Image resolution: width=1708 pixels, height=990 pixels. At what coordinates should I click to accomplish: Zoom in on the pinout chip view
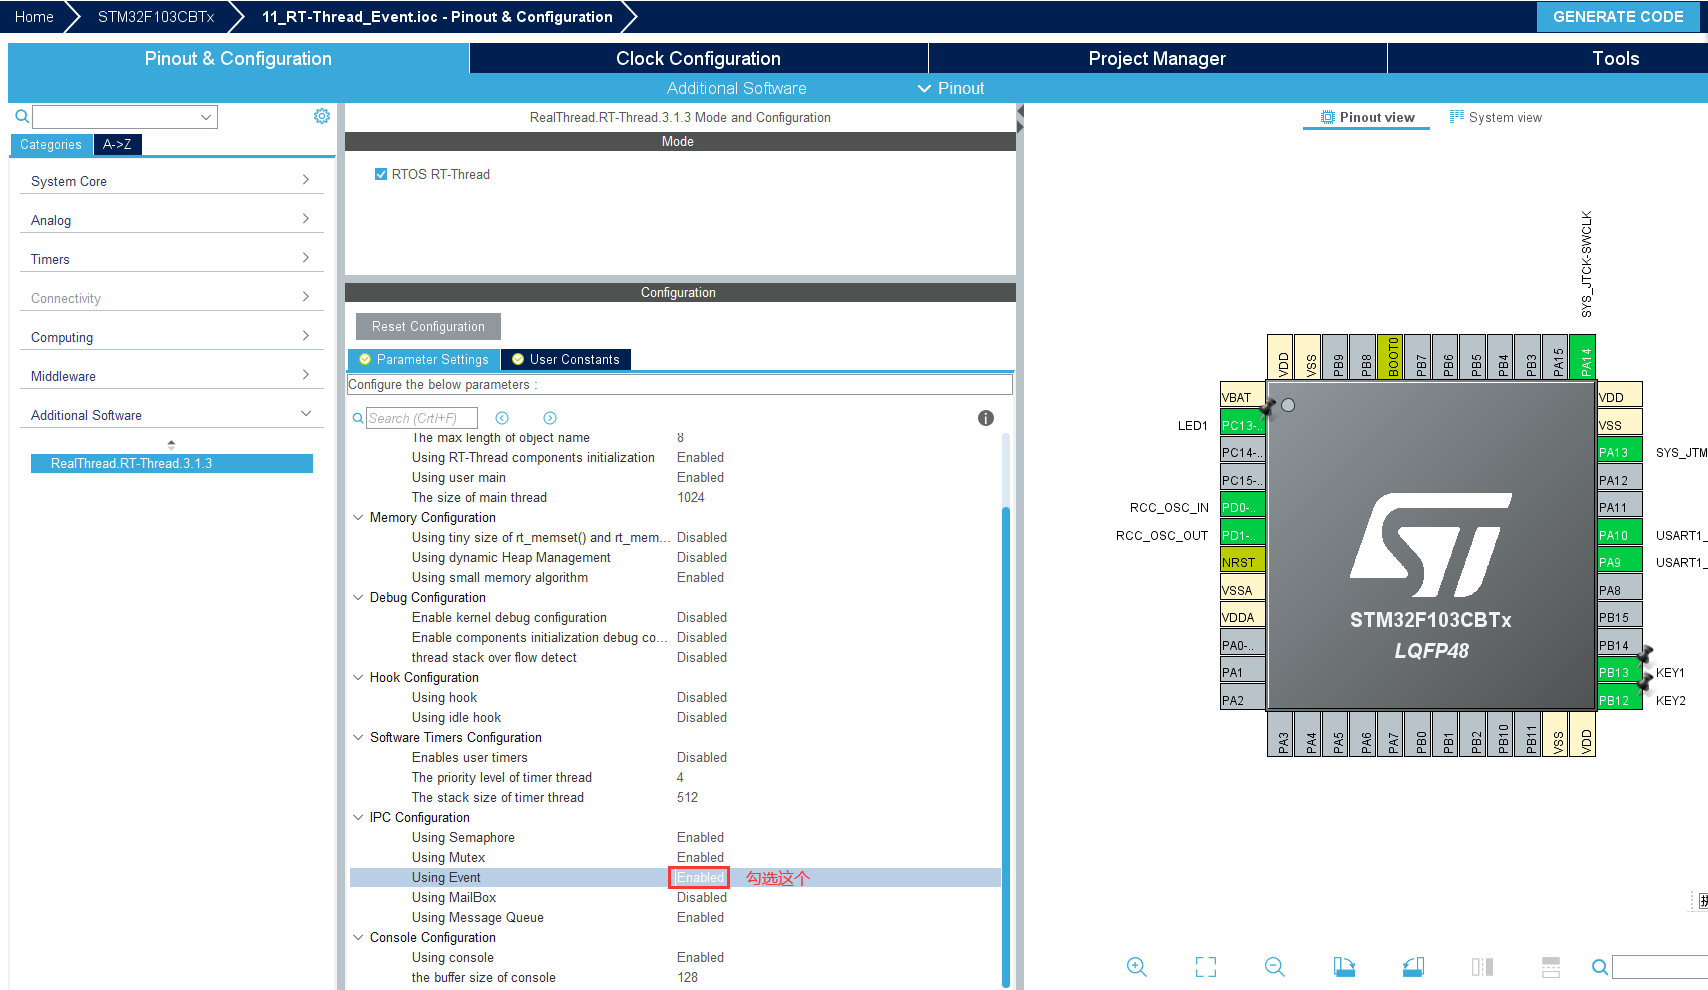coord(1136,967)
